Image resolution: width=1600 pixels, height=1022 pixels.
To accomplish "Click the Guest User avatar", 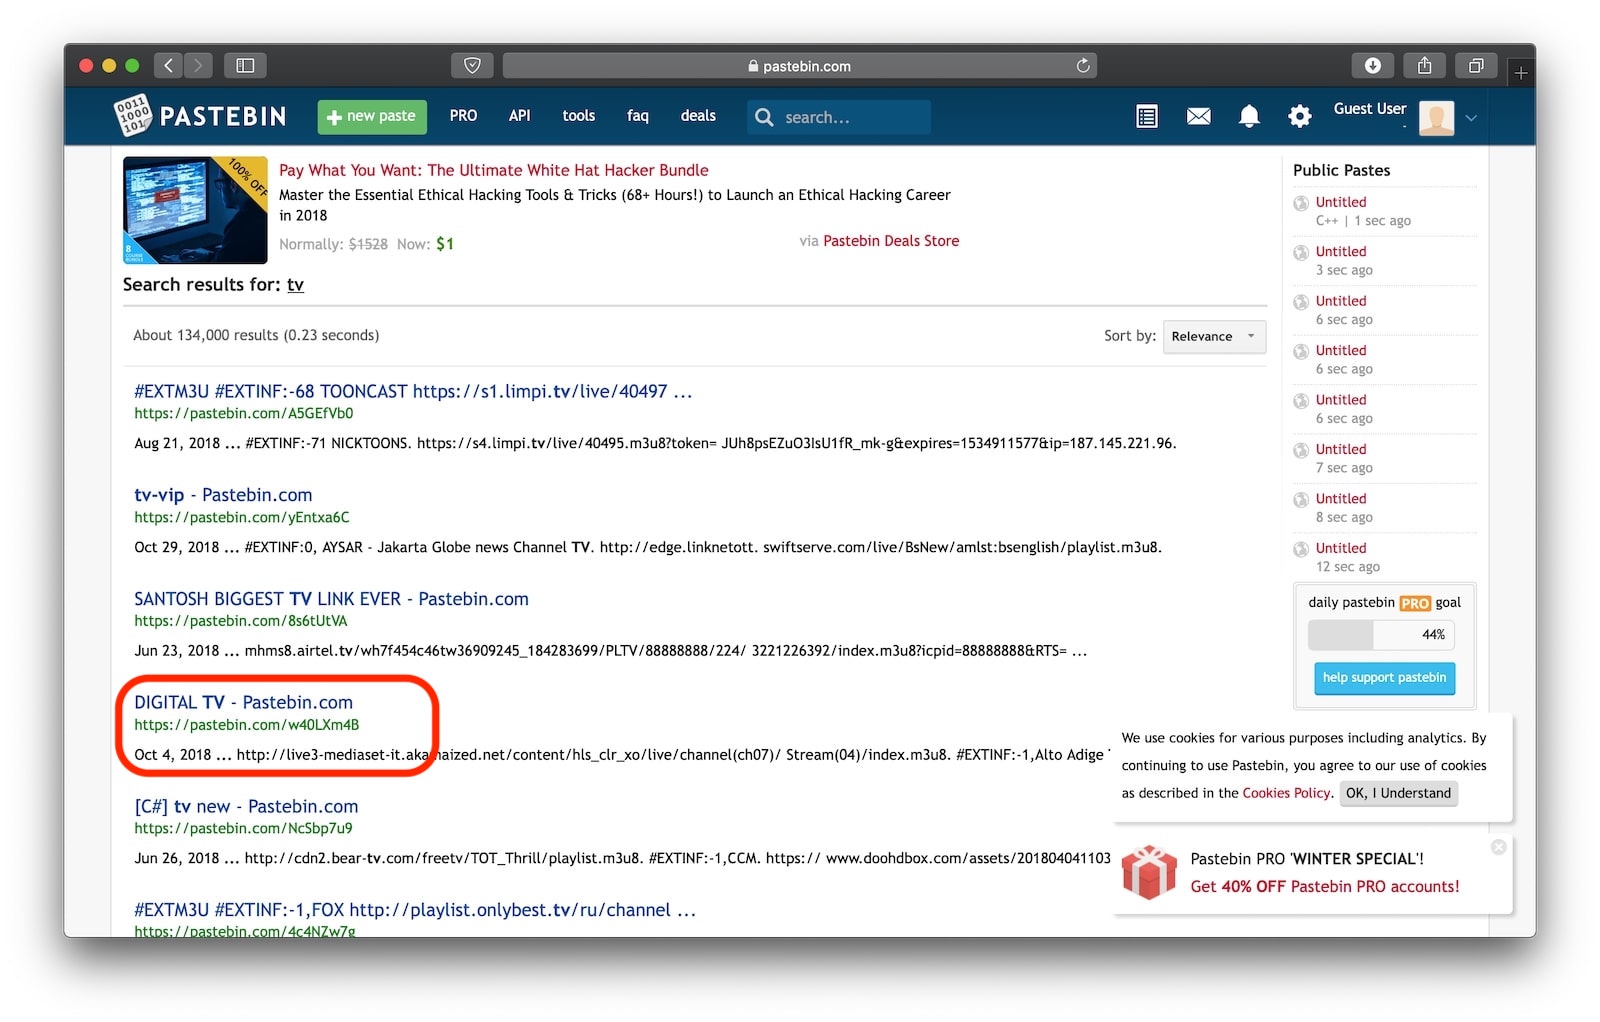I will click(1437, 118).
